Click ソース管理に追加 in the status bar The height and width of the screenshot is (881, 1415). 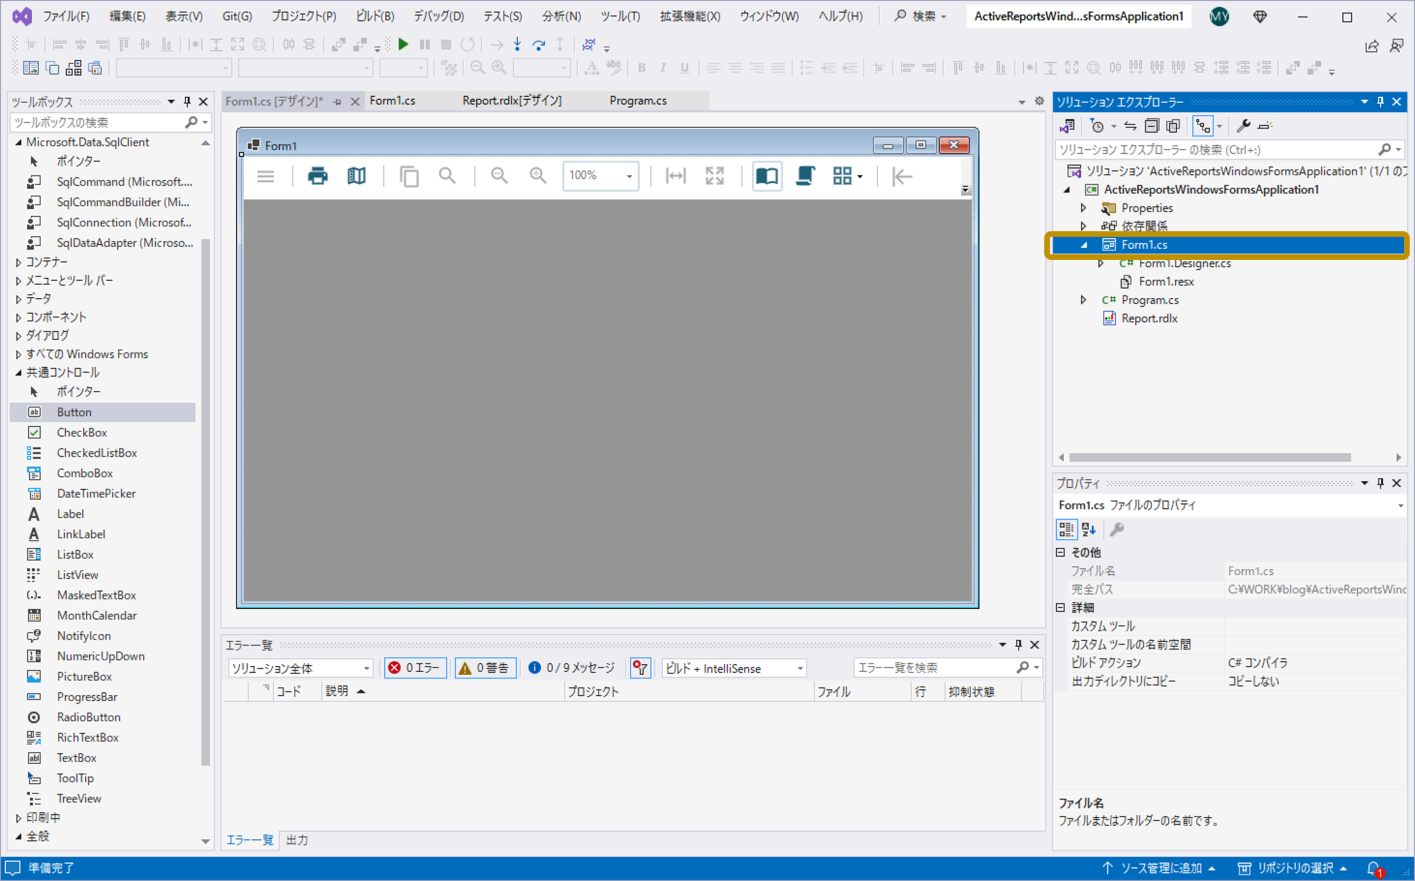point(1160,868)
